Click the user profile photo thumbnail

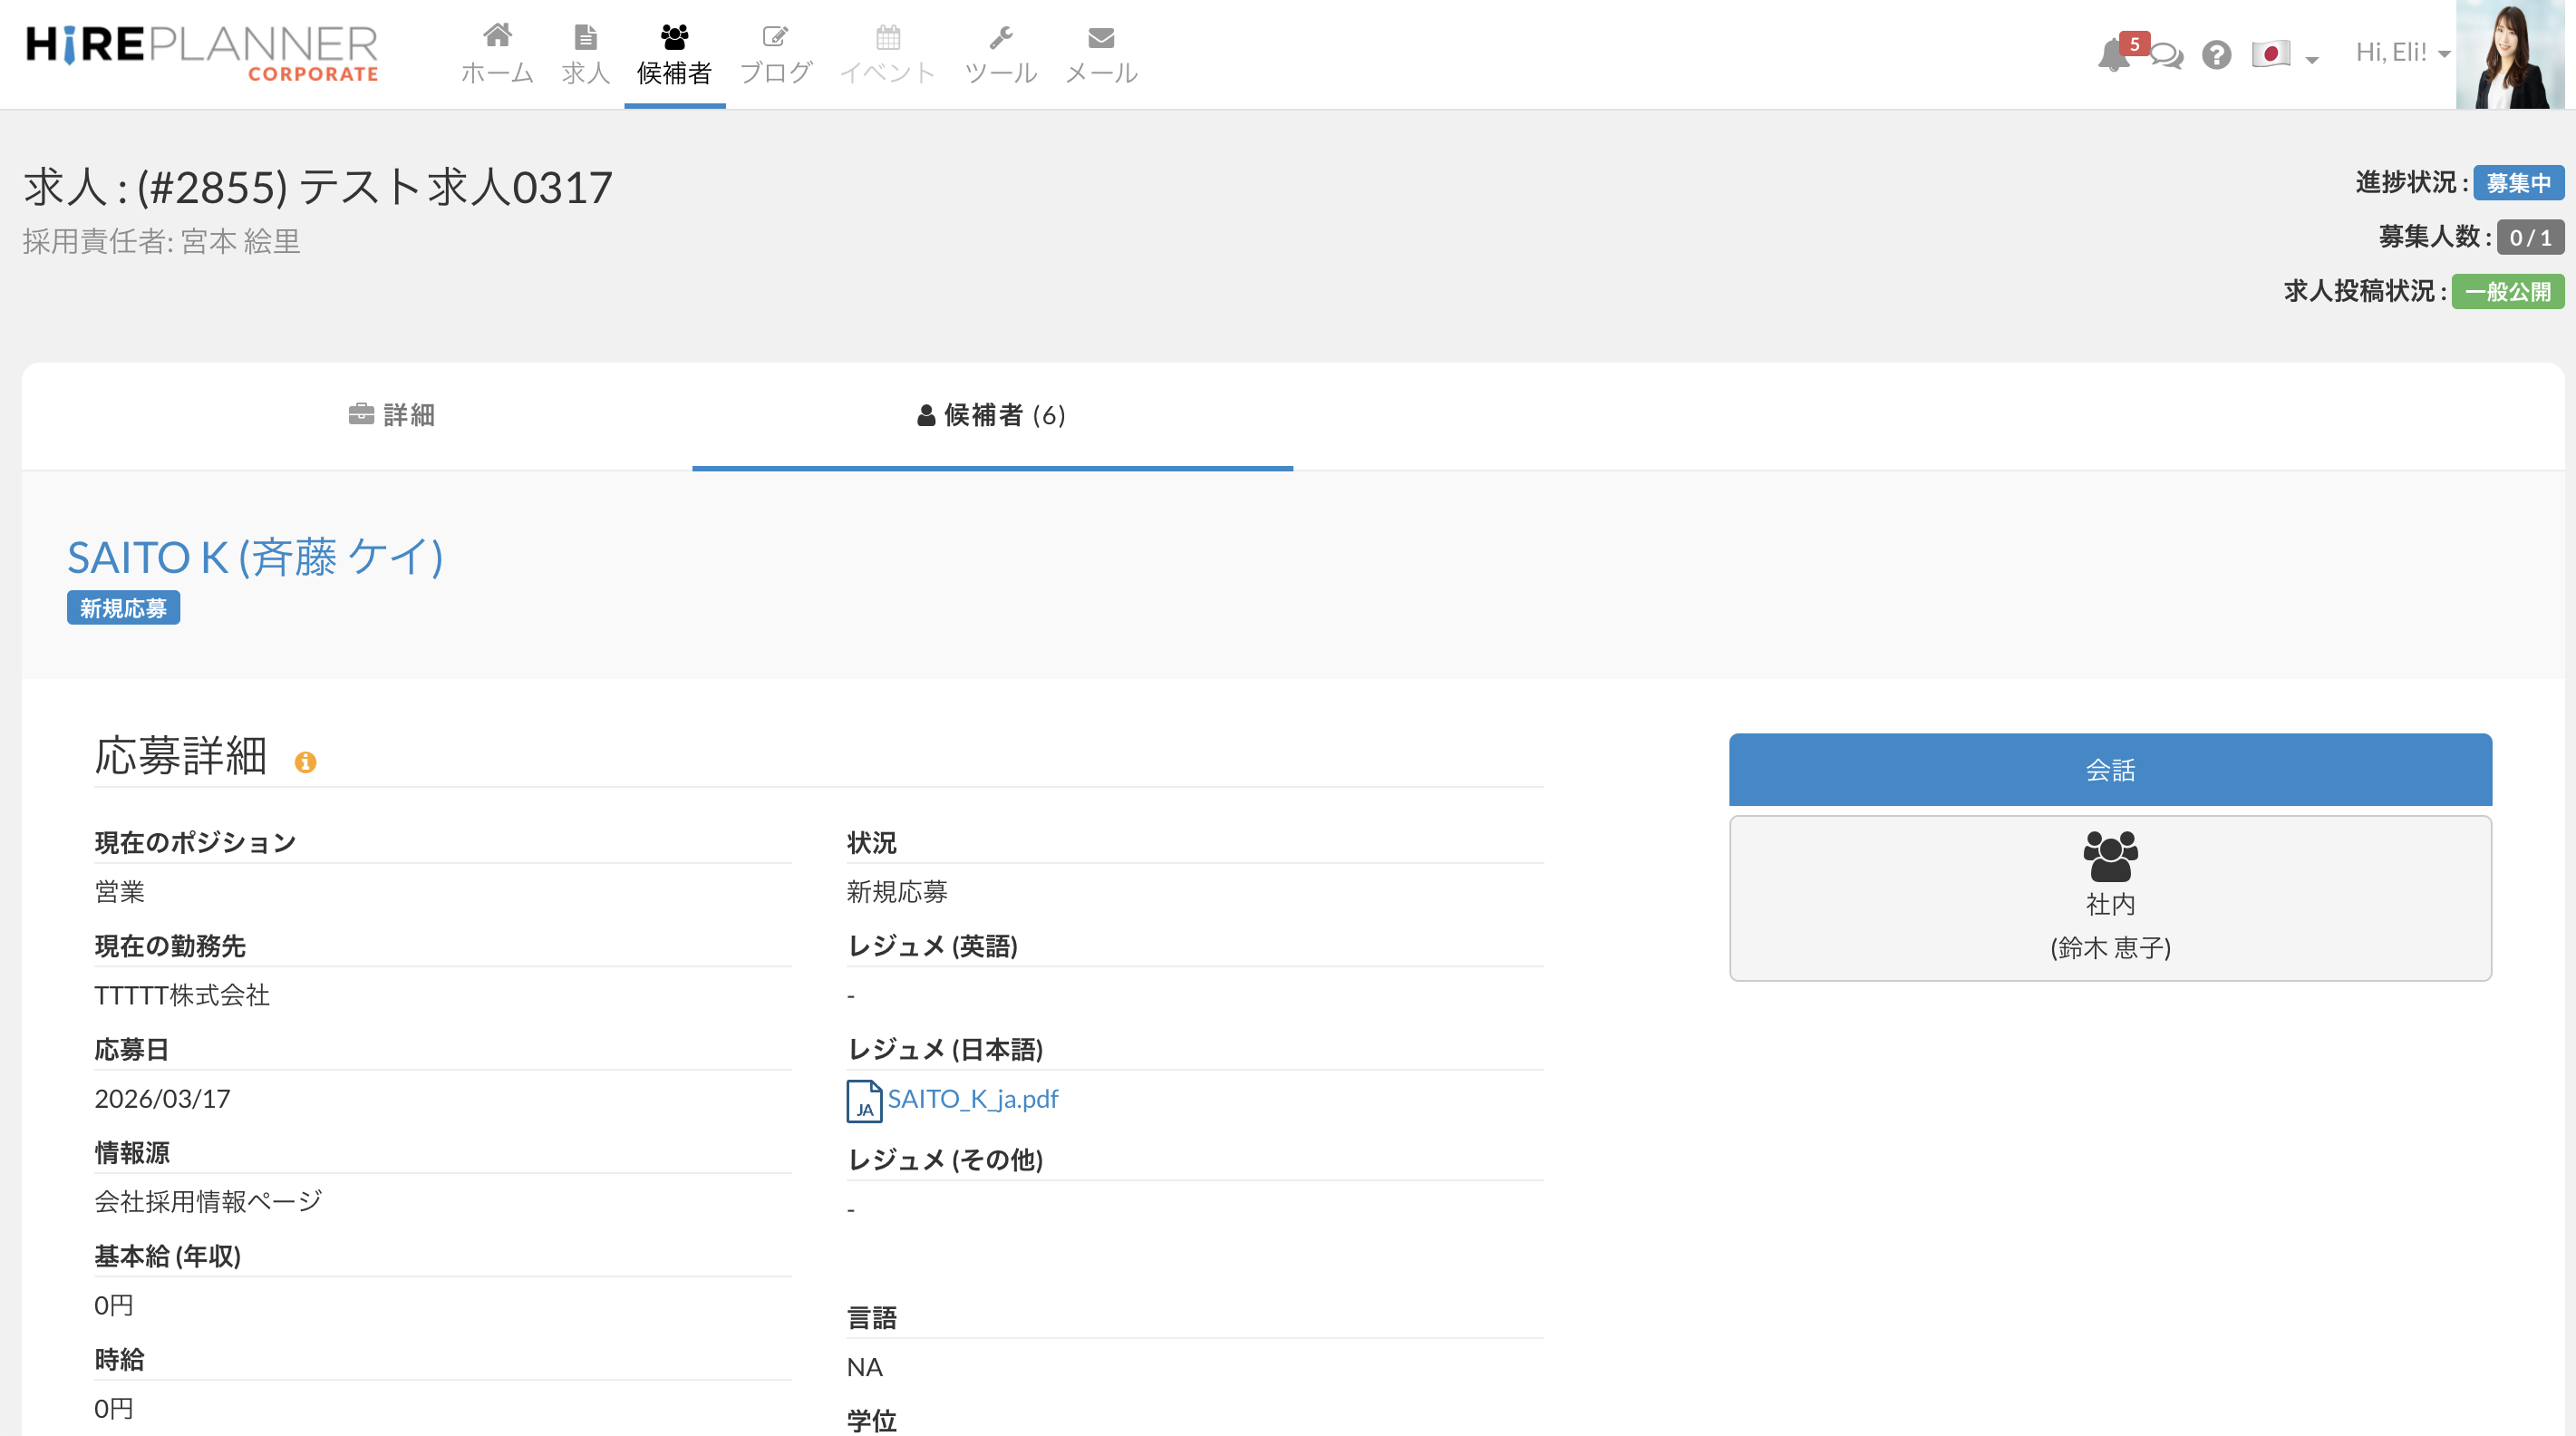2510,55
